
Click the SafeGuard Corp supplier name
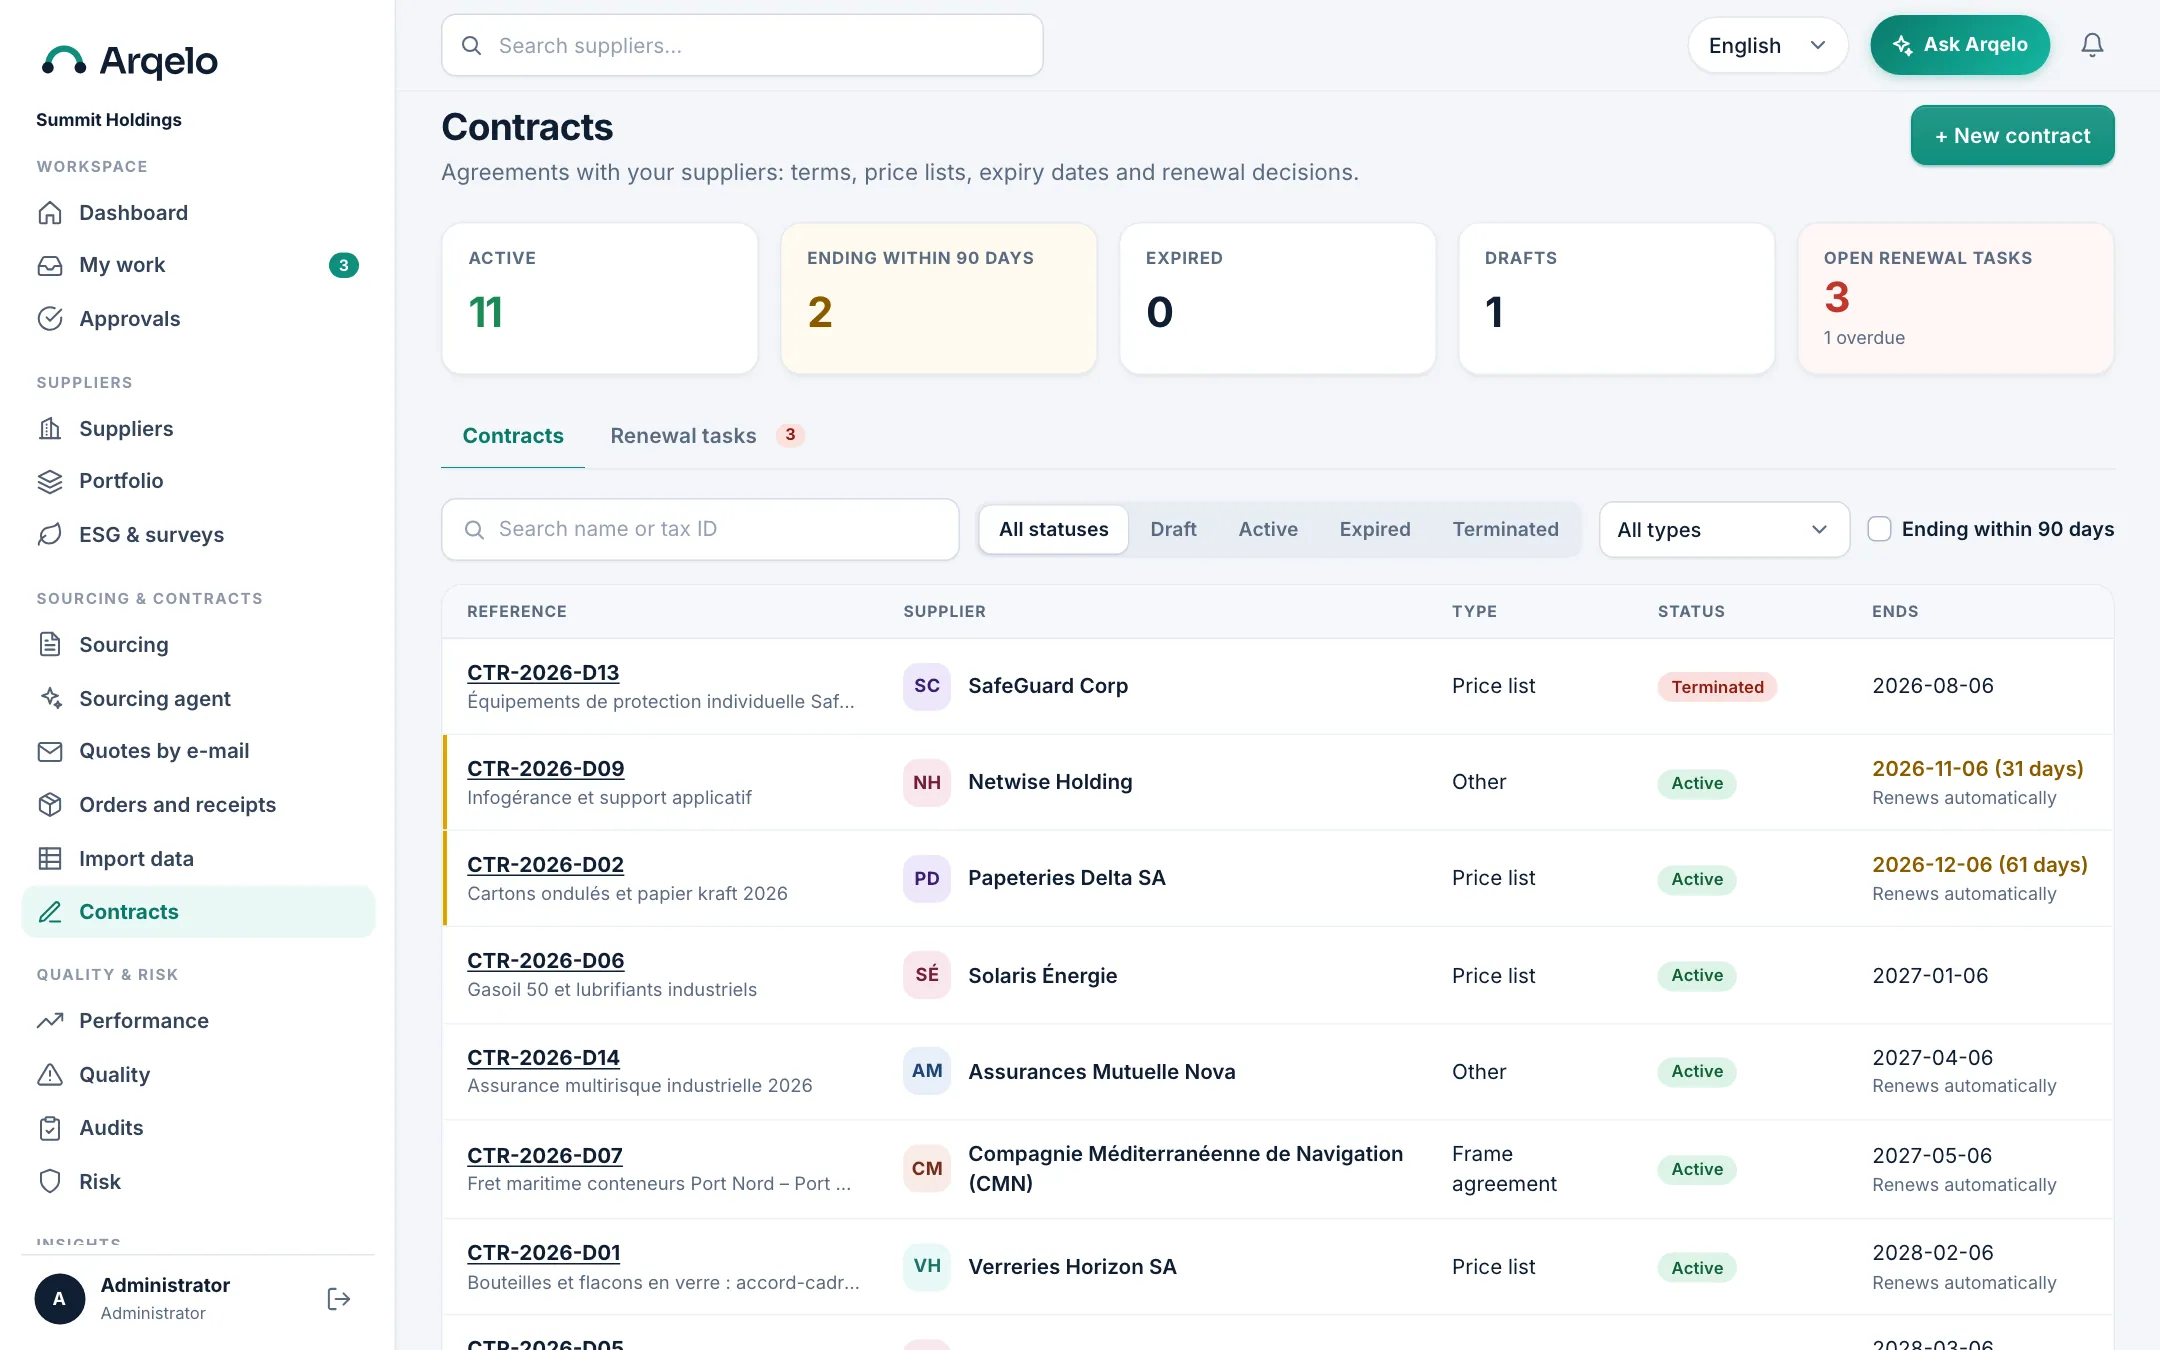click(x=1048, y=686)
